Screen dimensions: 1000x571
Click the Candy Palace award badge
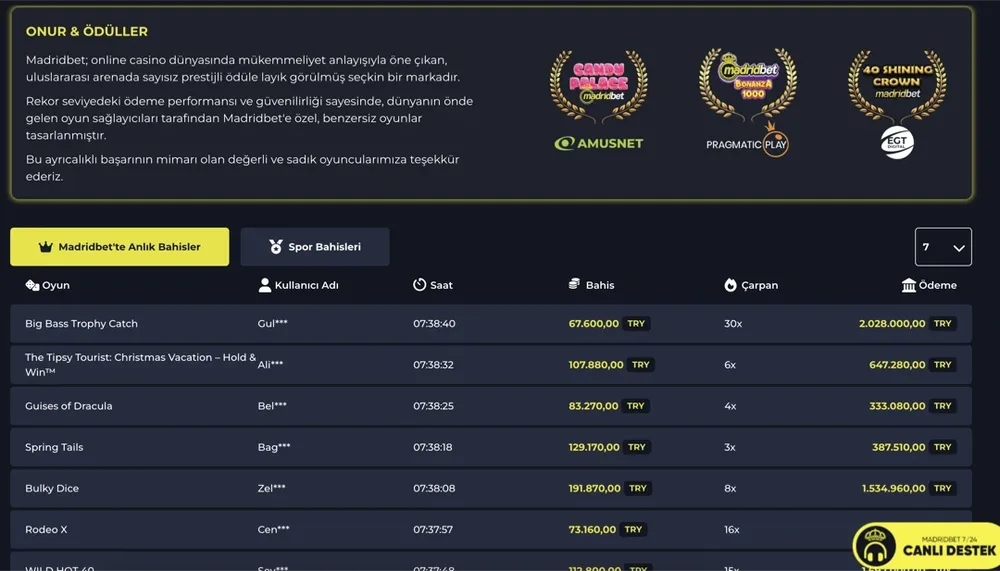(599, 85)
